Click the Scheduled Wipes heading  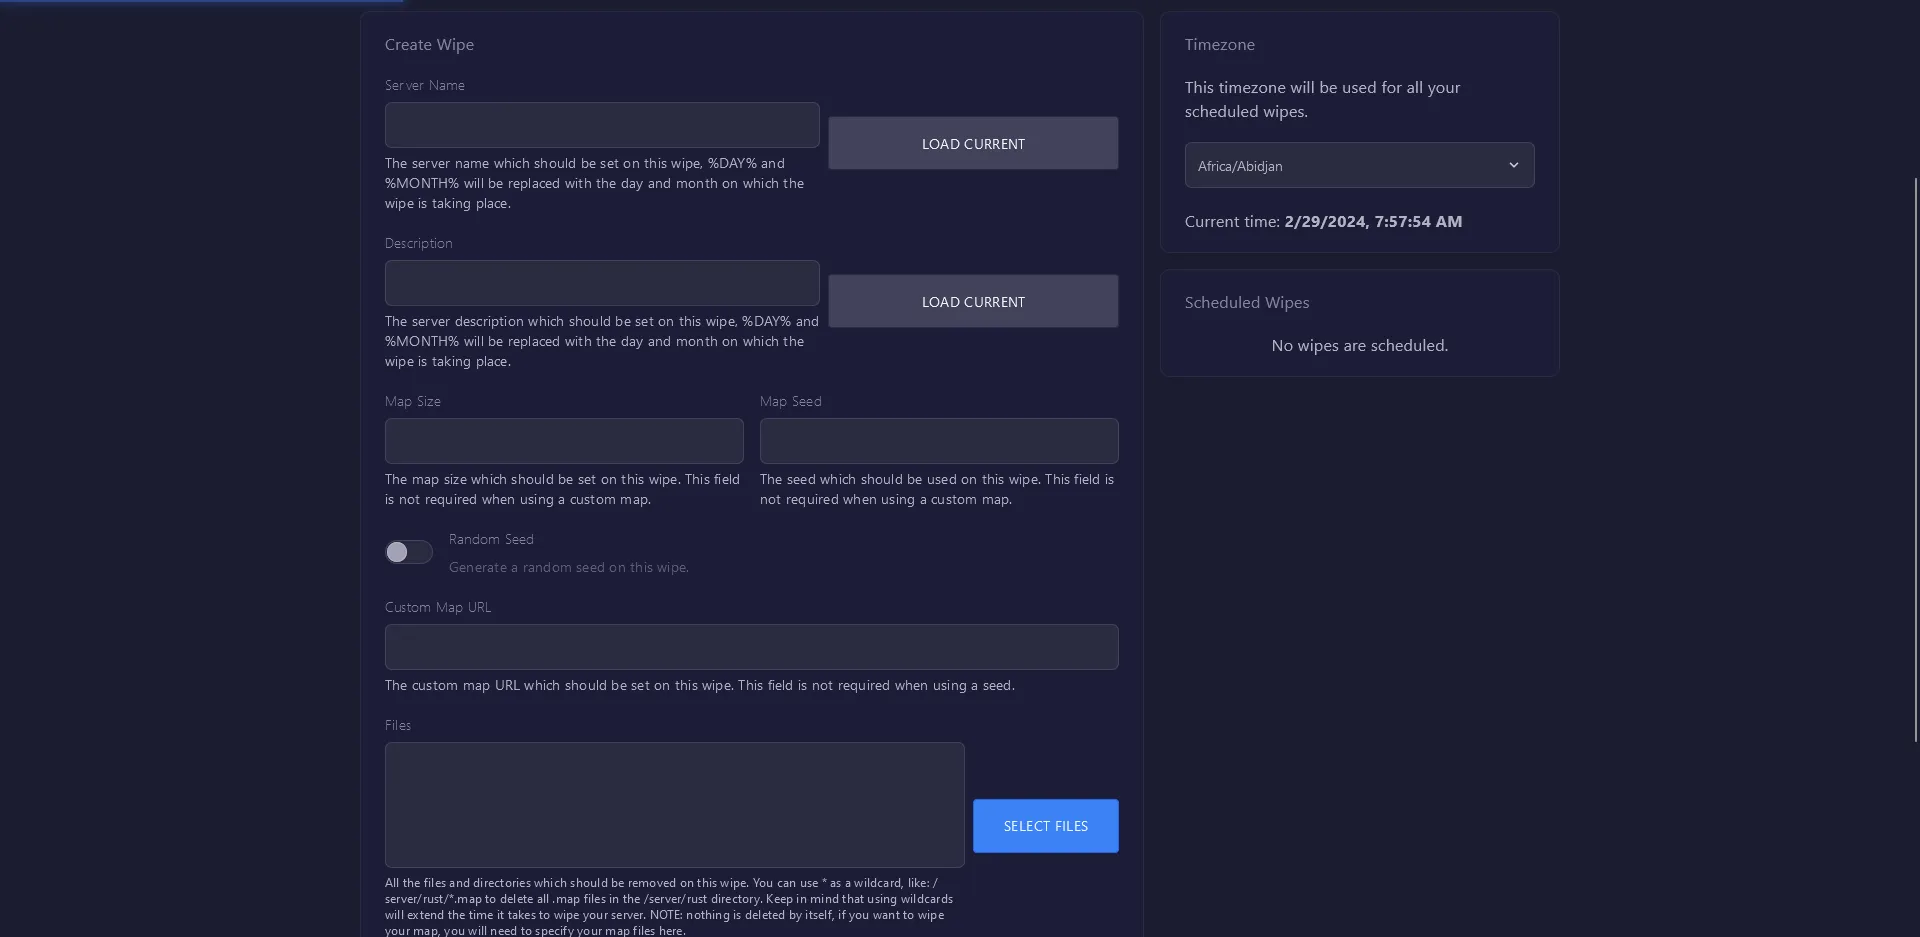click(1246, 302)
